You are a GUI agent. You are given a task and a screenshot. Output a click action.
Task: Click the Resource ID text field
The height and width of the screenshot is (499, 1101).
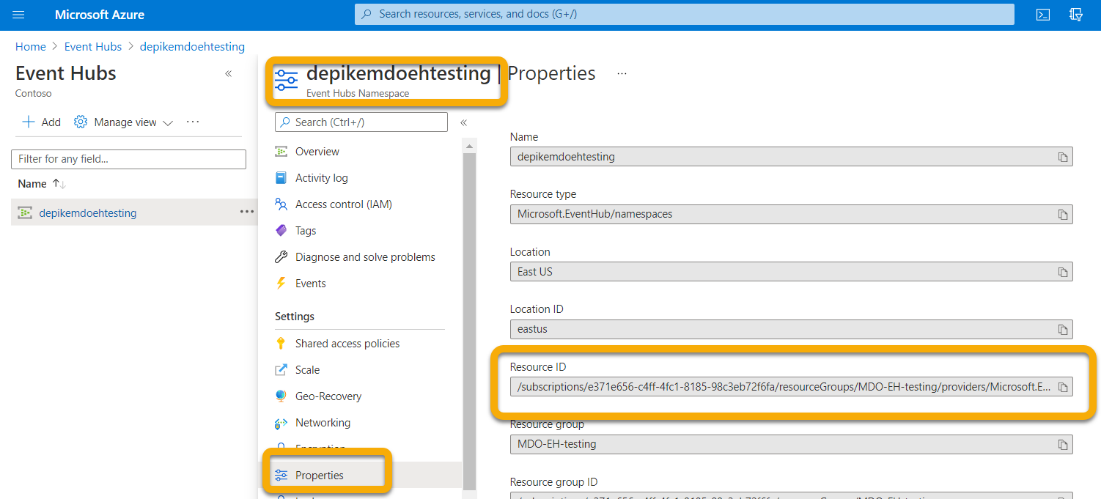(791, 387)
